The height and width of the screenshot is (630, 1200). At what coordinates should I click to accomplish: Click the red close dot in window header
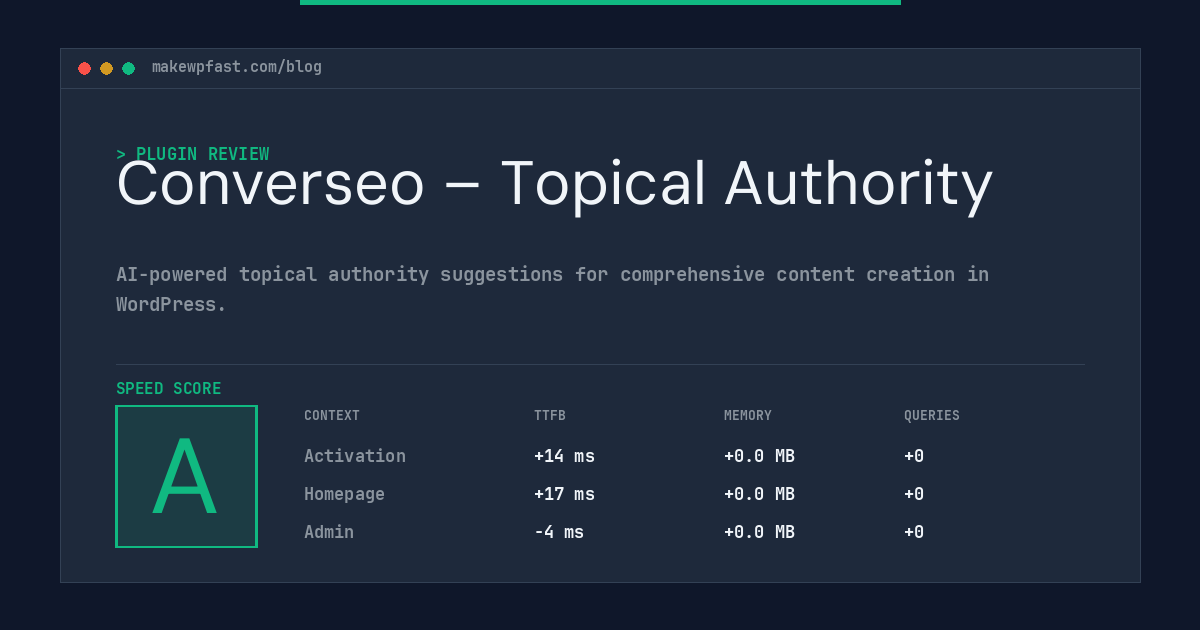84,68
